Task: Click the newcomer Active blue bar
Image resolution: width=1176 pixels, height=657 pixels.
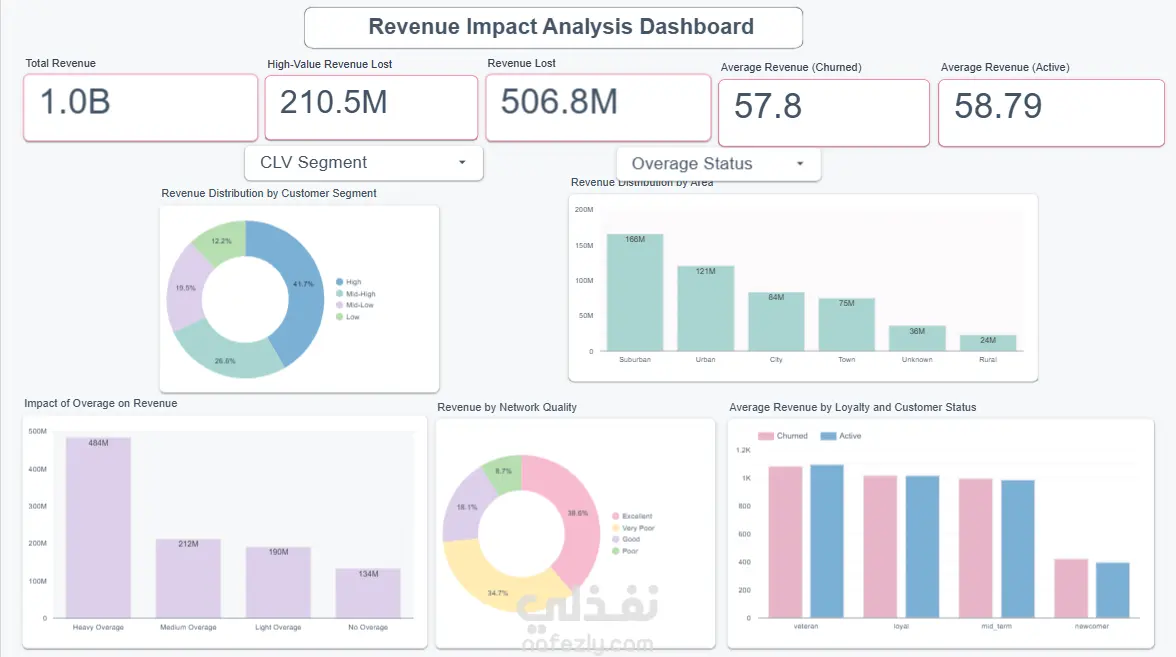Action: click(x=1112, y=590)
